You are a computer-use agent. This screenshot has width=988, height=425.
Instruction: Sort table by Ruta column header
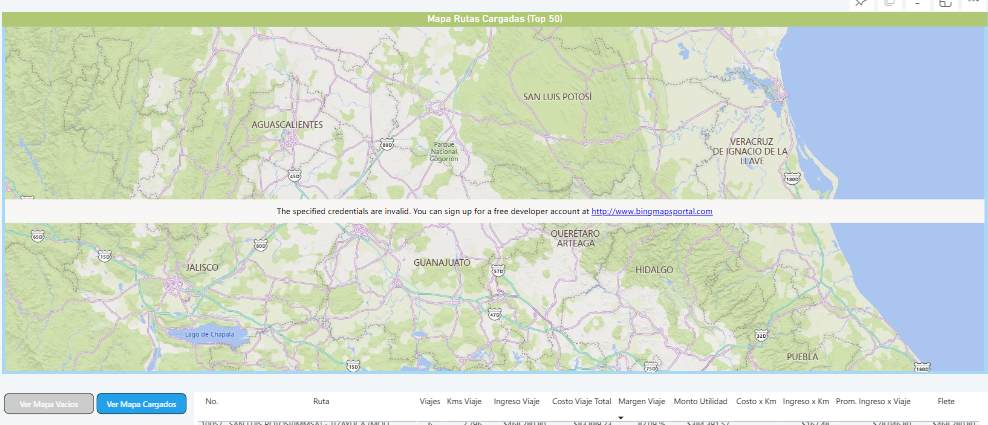[x=321, y=402]
